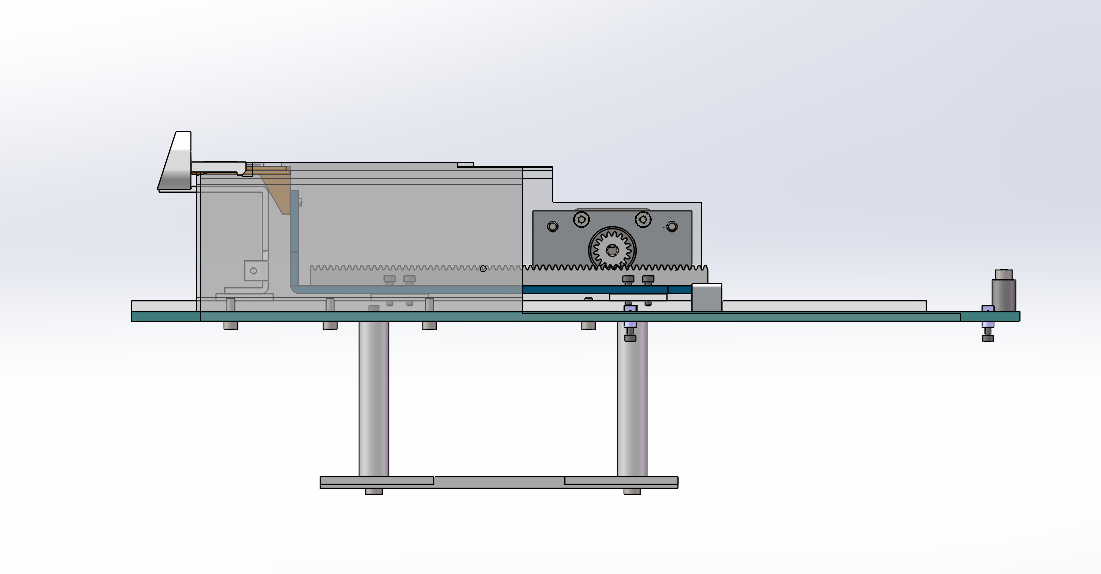The width and height of the screenshot is (1101, 574).
Task: Select the small square bracket with hole
Action: [255, 270]
